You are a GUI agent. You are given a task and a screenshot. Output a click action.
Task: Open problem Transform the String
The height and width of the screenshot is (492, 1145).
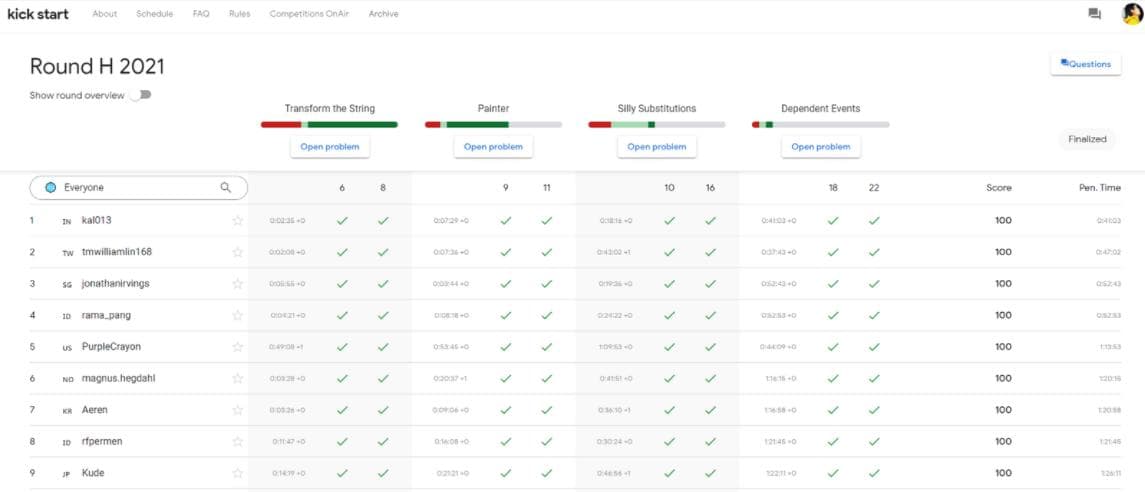pos(329,147)
